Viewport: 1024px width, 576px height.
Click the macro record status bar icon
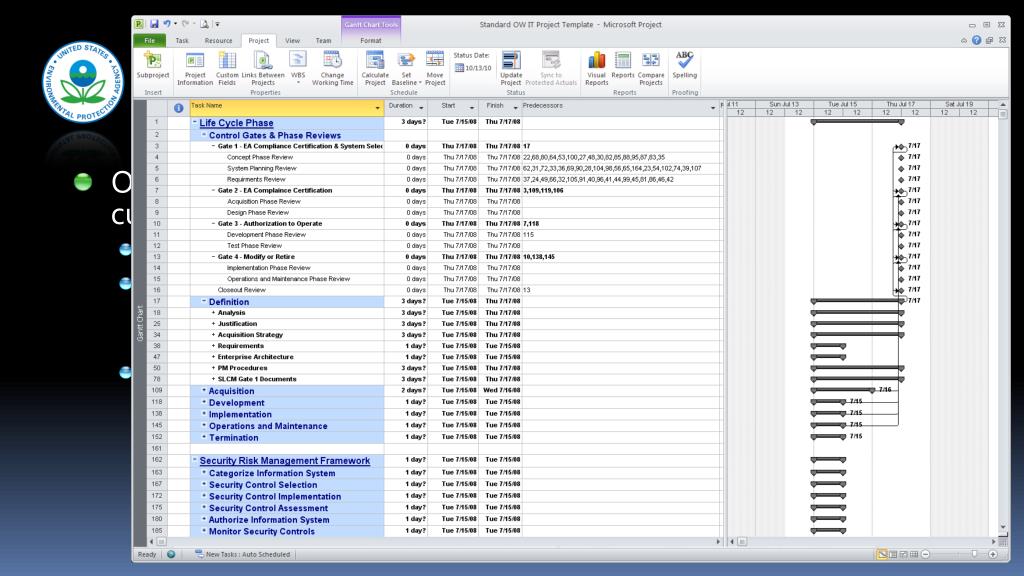tap(171, 554)
